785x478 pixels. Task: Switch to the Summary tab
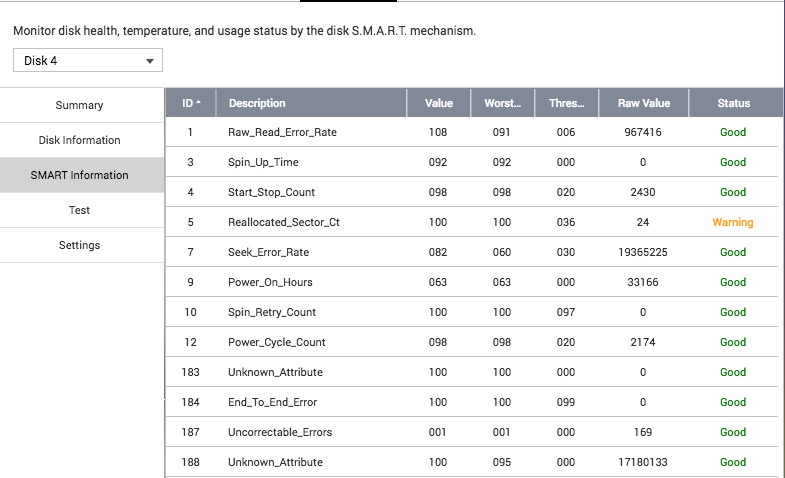[x=80, y=105]
